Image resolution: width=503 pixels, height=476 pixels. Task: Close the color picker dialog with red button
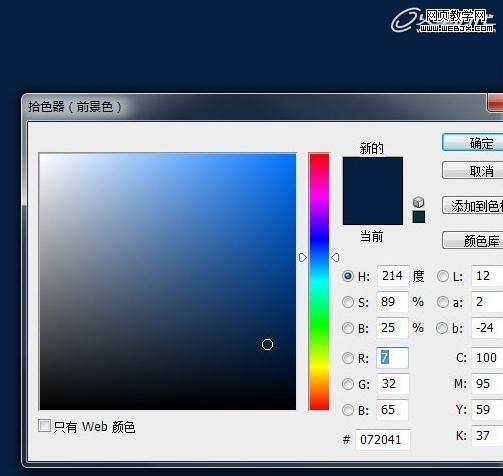pyautogui.click(x=495, y=103)
